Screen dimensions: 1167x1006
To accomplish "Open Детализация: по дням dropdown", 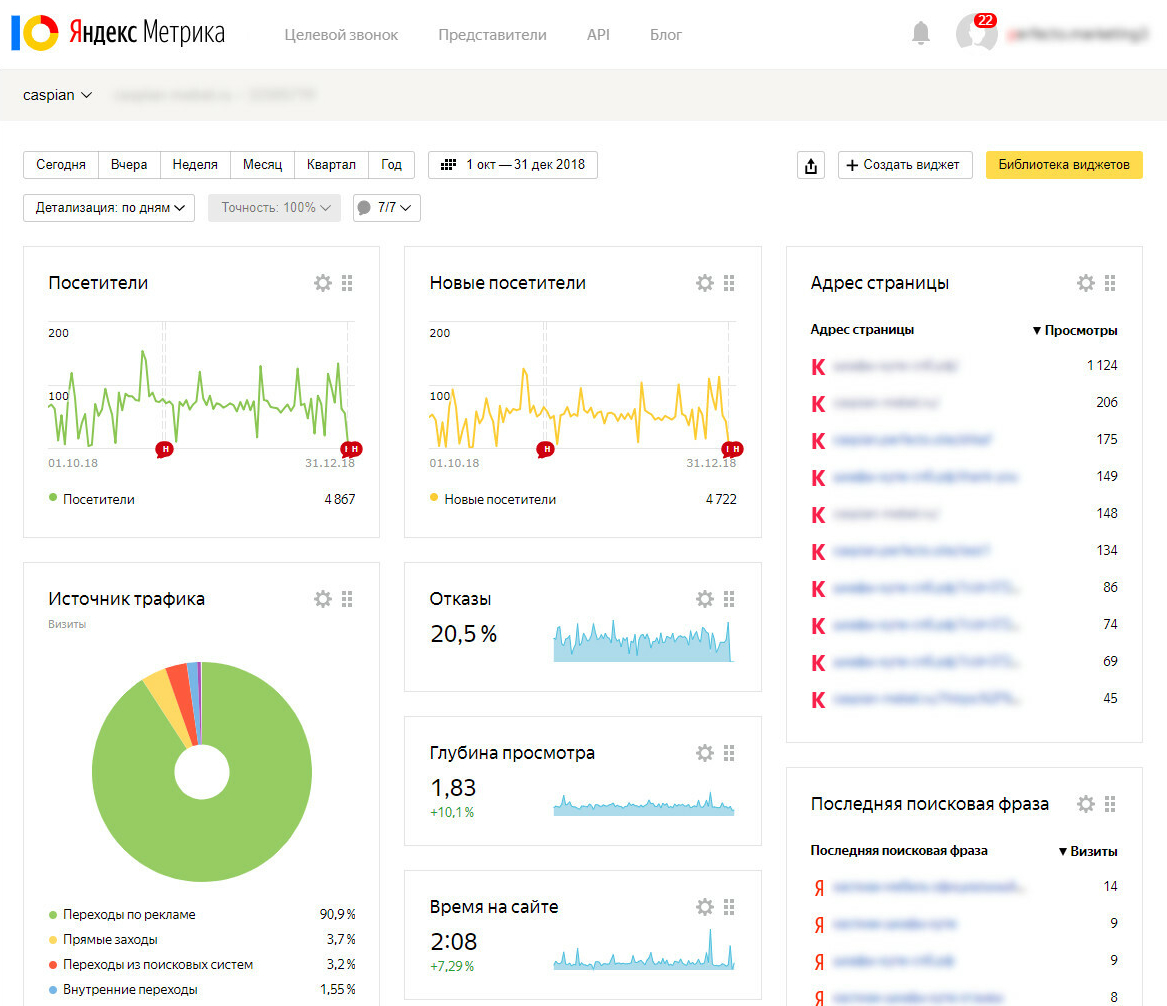I will point(109,208).
